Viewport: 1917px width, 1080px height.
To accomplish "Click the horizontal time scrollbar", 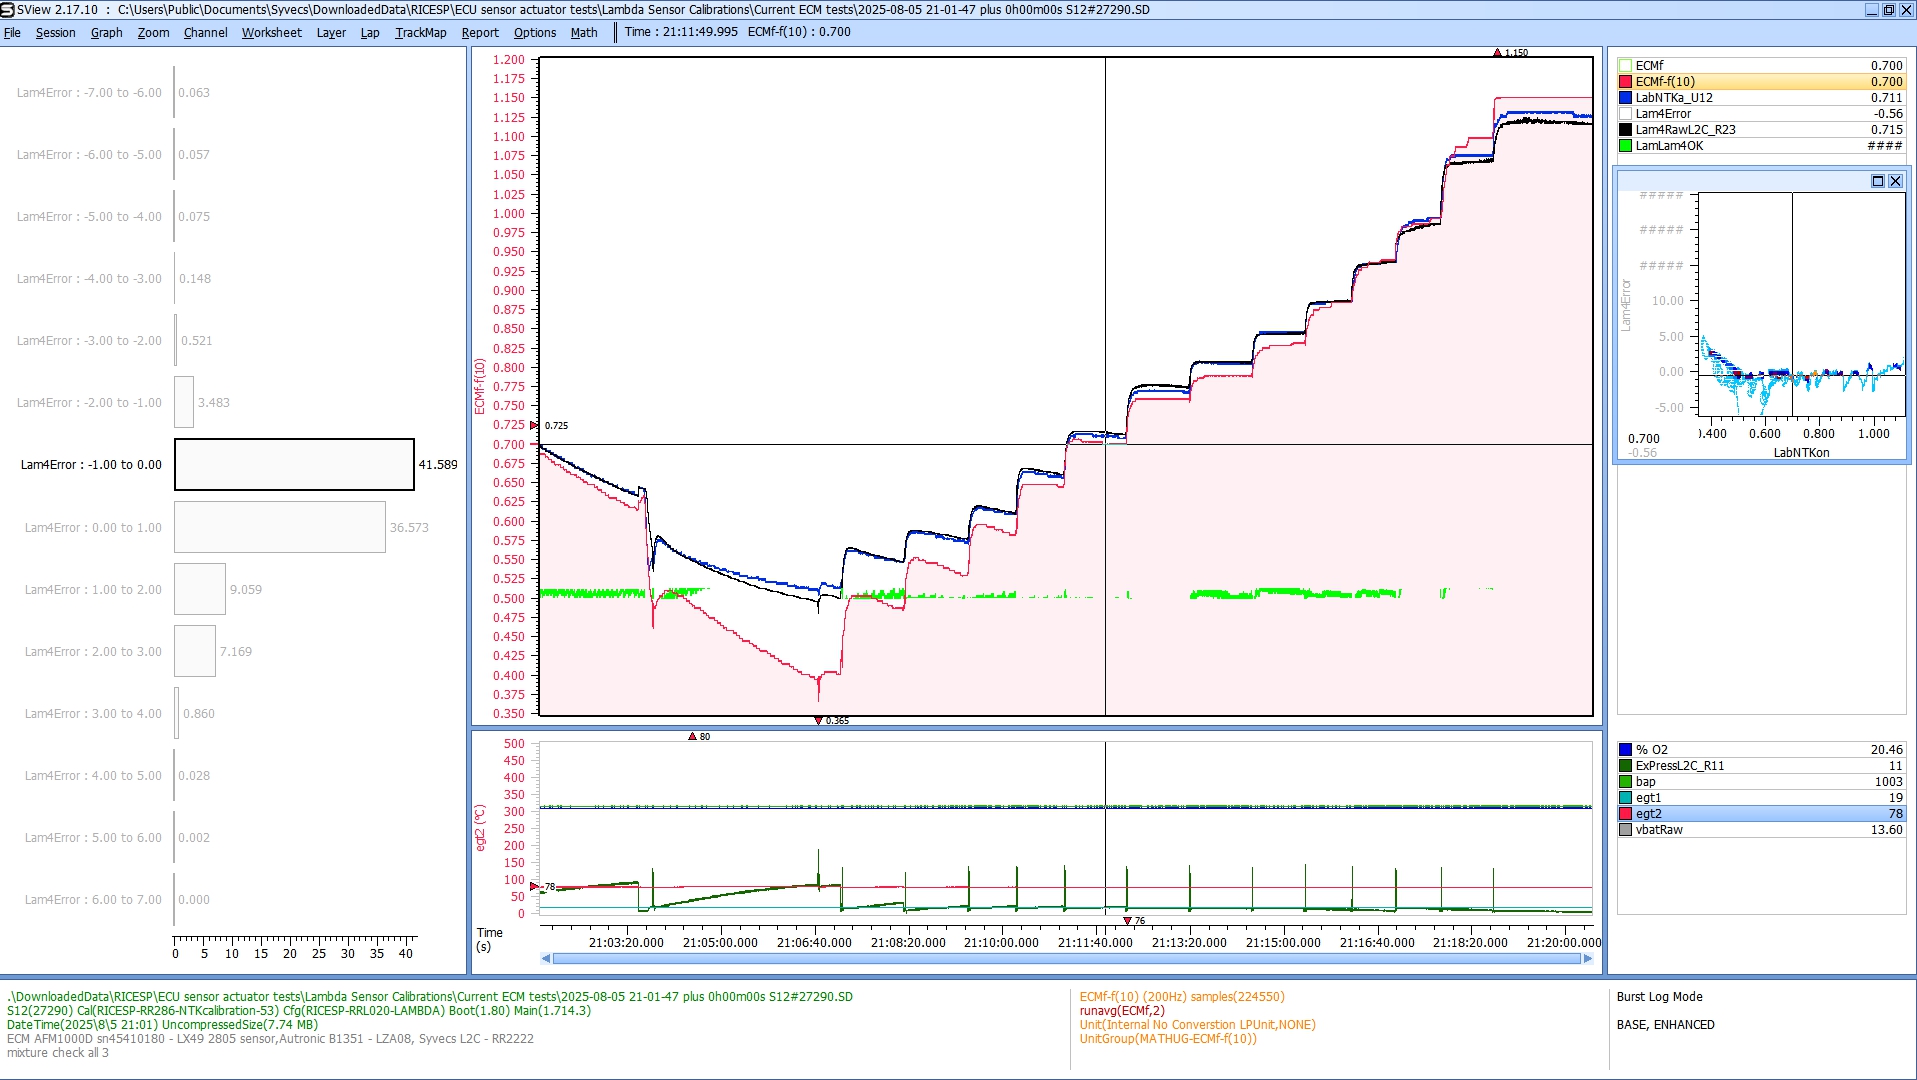I will 1066,959.
